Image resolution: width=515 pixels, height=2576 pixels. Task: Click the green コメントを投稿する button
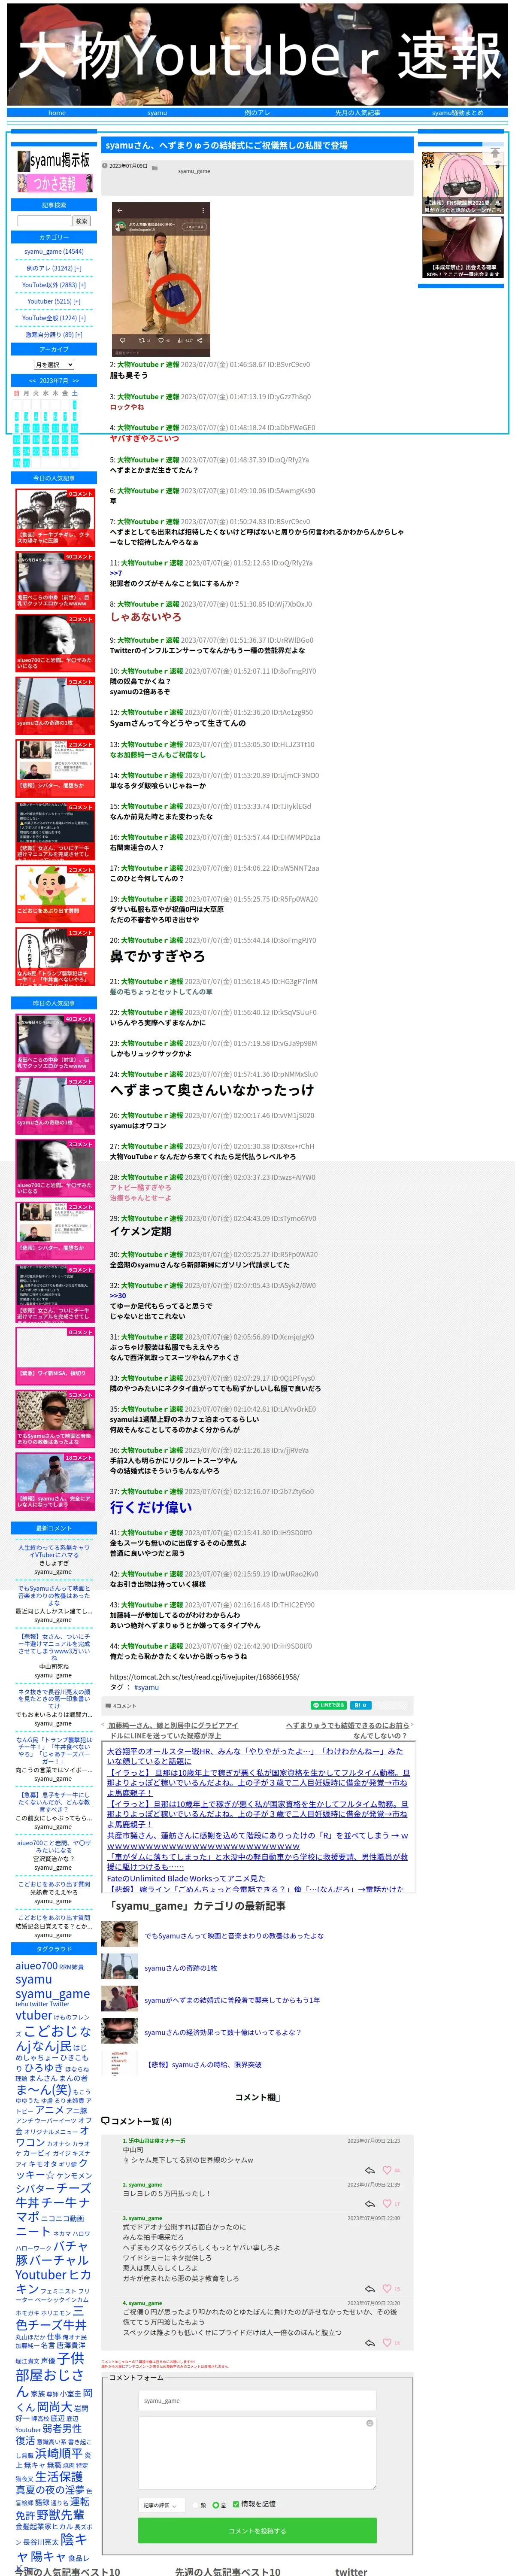[257, 2530]
